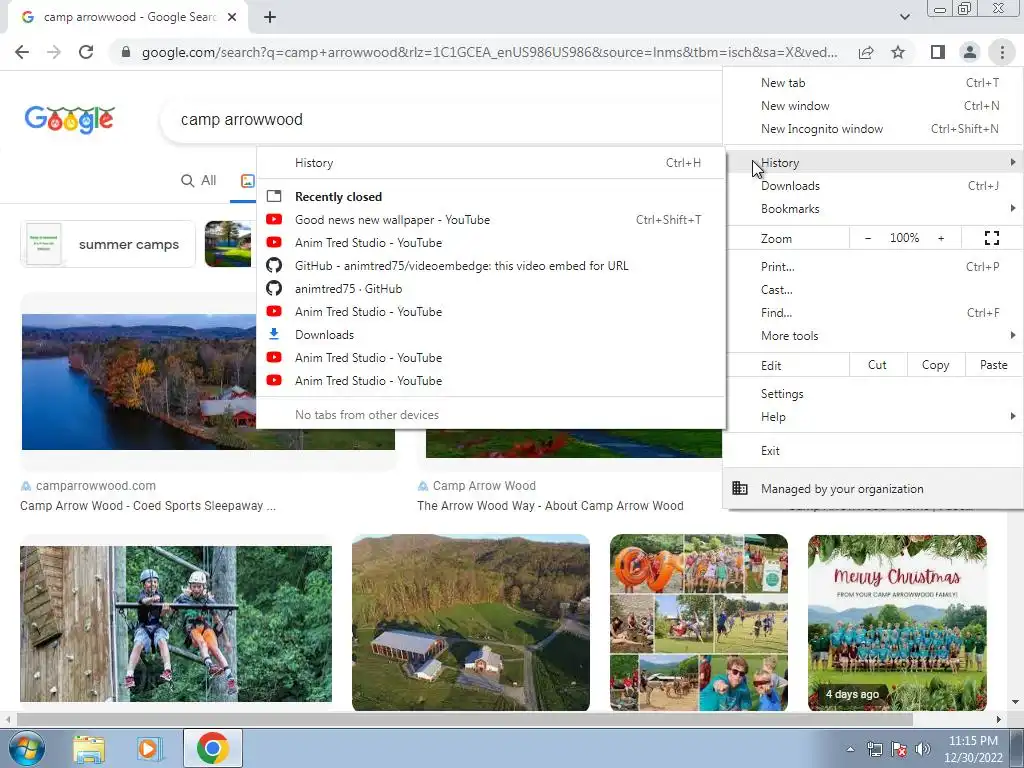Reopen the Downloads recently closed entry
The image size is (1024, 768).
click(491, 334)
